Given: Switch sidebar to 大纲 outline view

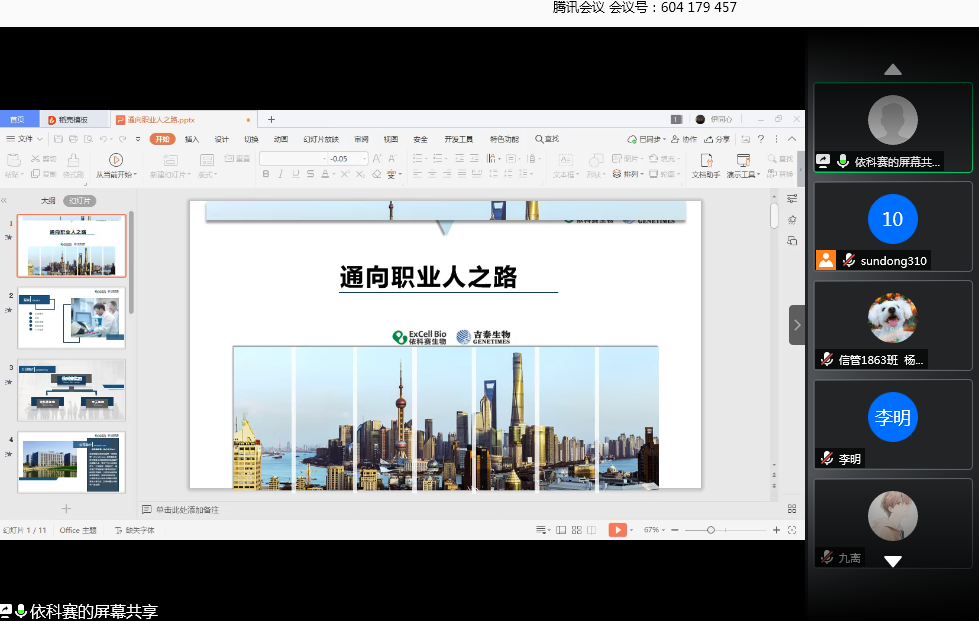Looking at the screenshot, I should (x=48, y=201).
